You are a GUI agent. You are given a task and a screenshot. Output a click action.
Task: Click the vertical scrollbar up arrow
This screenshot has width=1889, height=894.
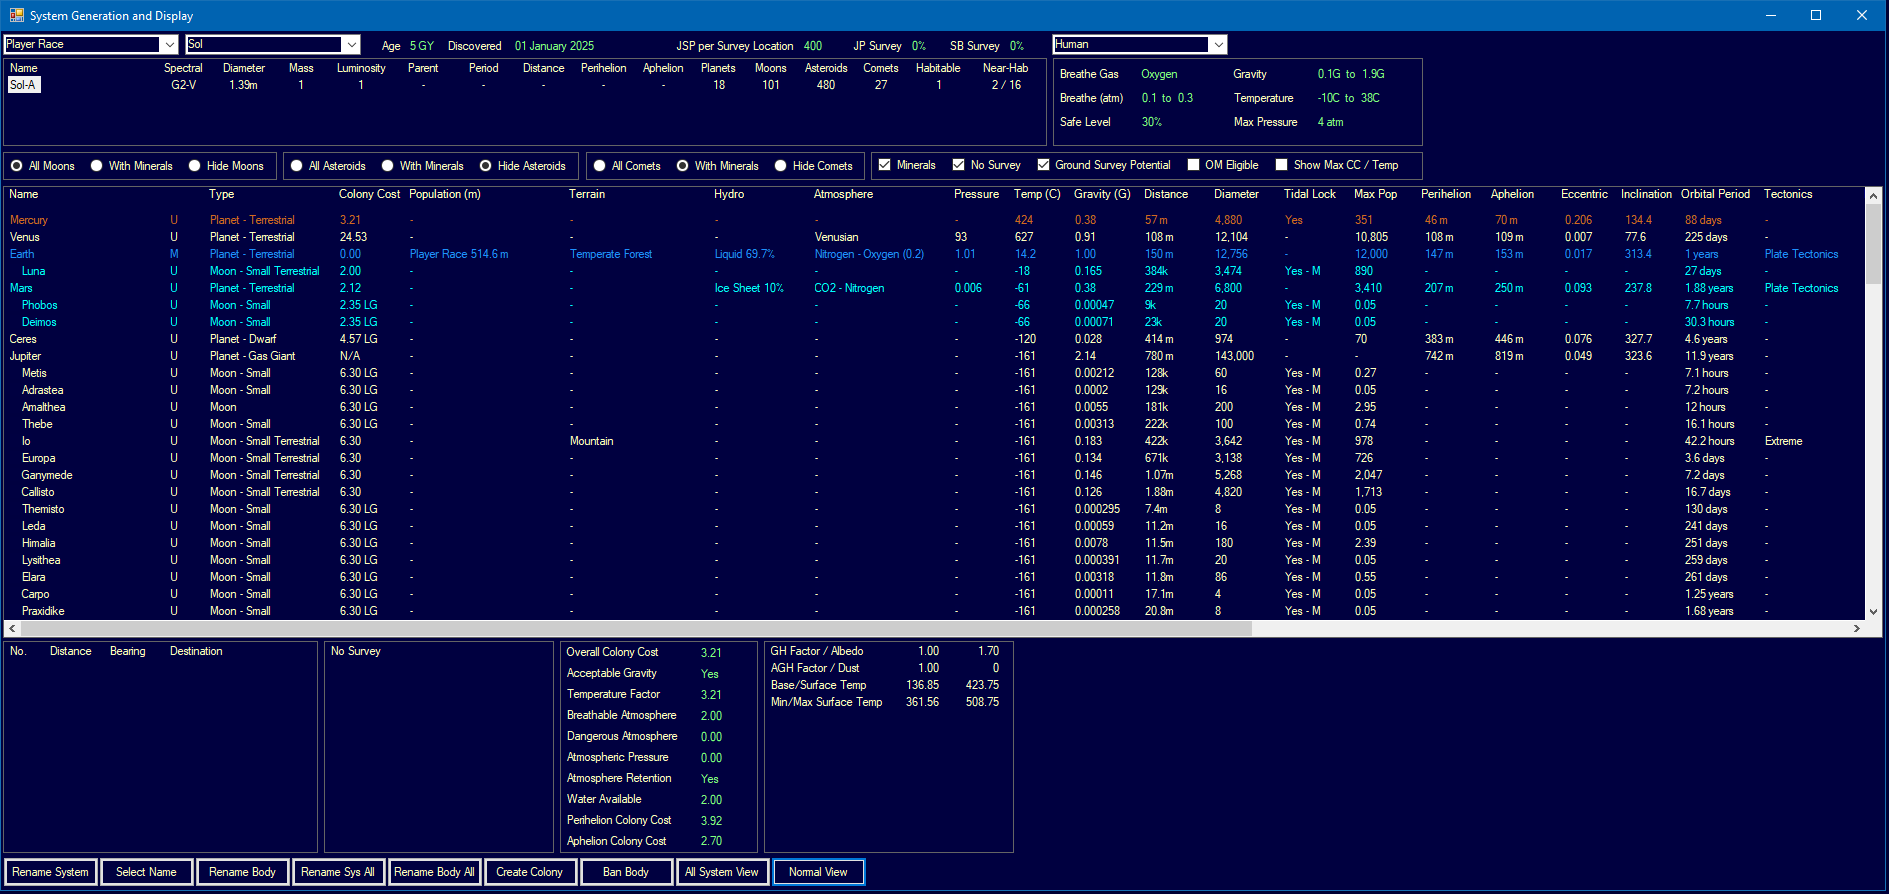(1873, 196)
